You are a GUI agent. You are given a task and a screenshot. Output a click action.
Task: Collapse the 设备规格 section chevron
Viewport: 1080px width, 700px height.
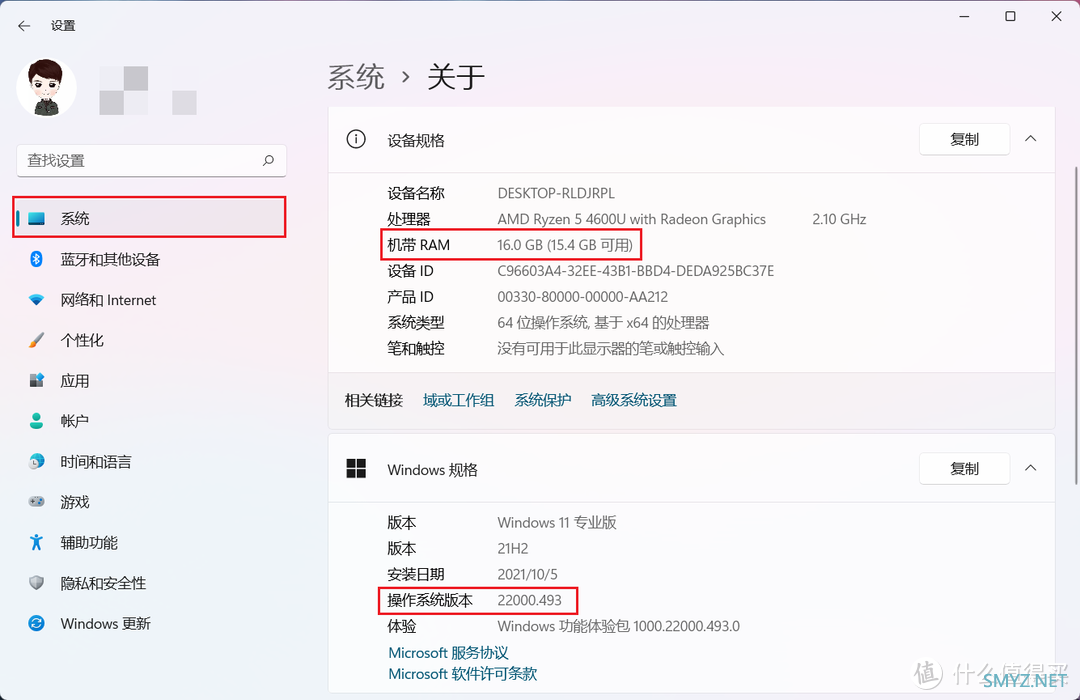[1030, 139]
